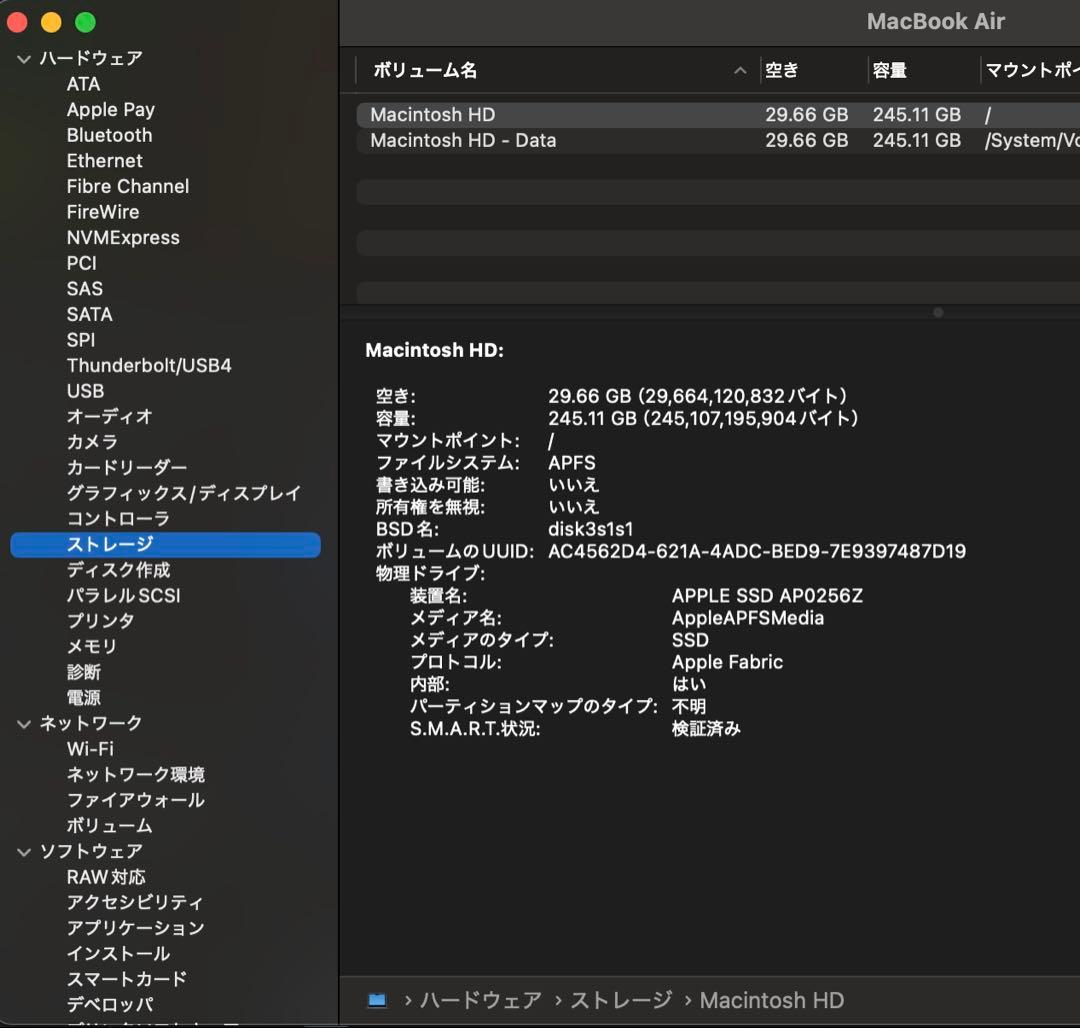Select 電源 in the sidebar

pos(84,697)
